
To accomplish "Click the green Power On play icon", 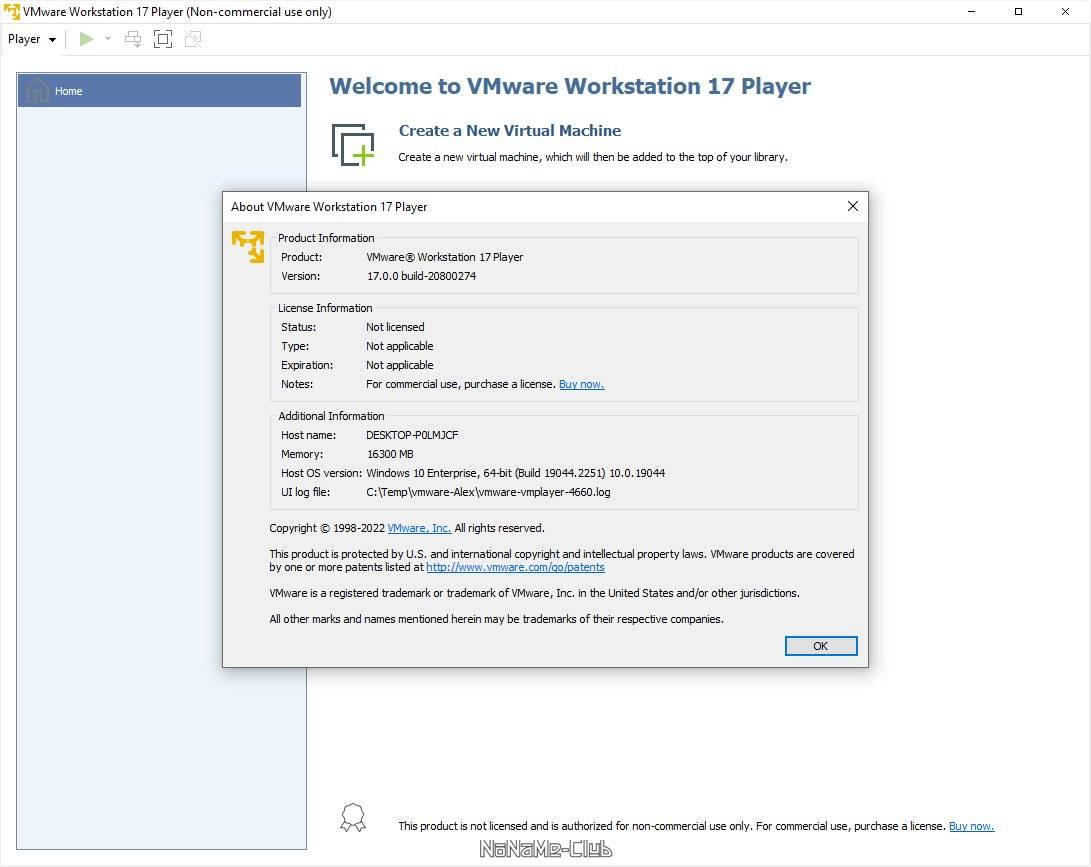I will [86, 39].
